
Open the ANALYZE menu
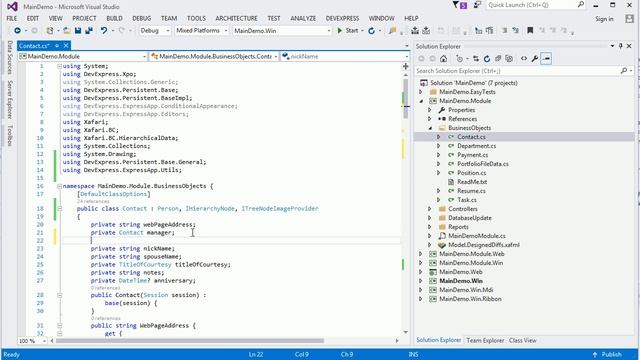pos(303,18)
